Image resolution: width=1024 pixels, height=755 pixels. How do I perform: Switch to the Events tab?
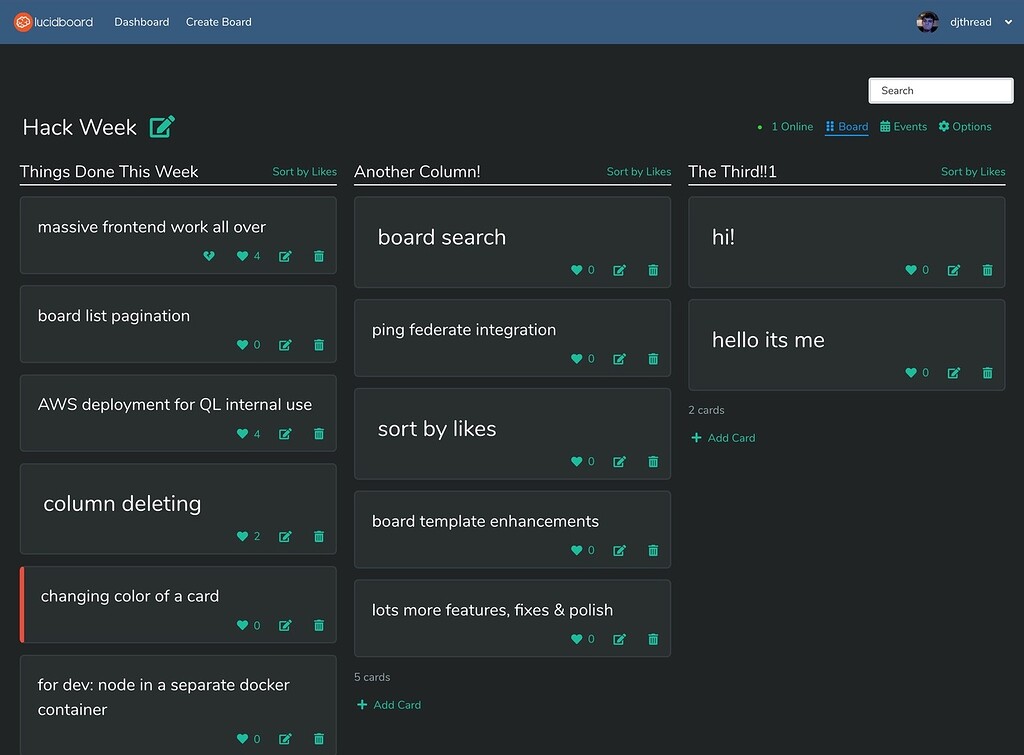(904, 127)
